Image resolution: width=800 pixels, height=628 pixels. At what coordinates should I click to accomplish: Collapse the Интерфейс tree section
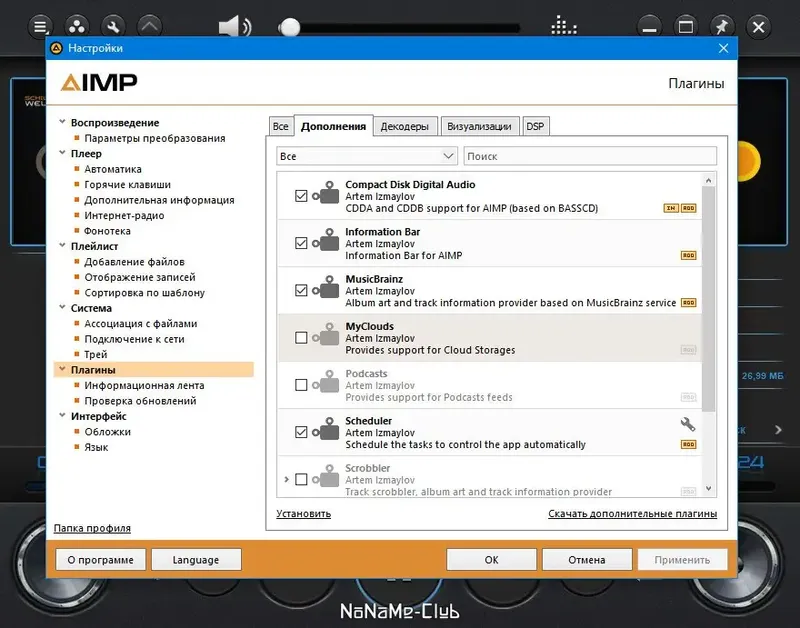tap(62, 415)
